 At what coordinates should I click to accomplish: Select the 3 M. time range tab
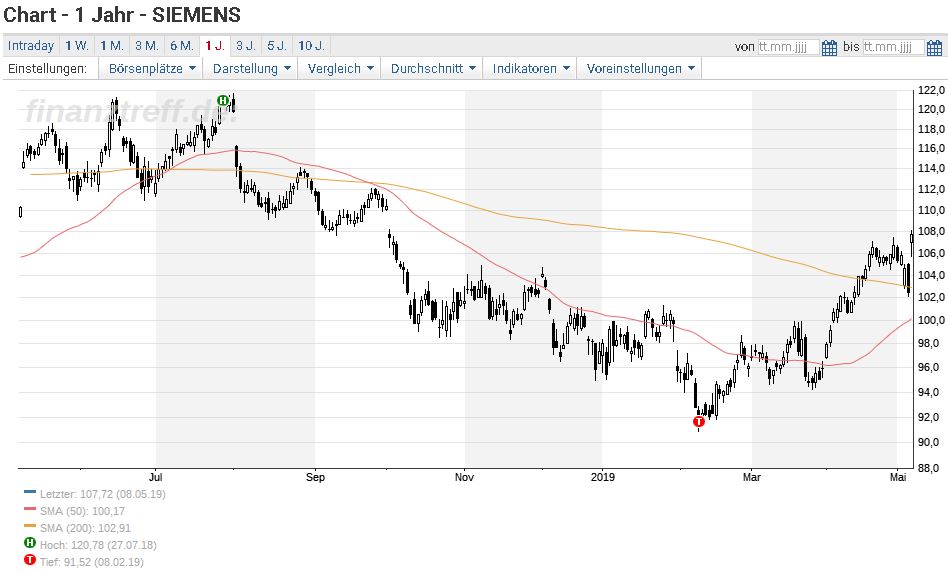point(147,46)
